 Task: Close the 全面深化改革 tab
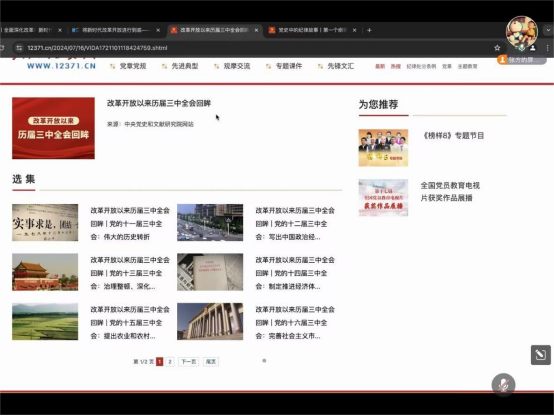[x=60, y=30]
